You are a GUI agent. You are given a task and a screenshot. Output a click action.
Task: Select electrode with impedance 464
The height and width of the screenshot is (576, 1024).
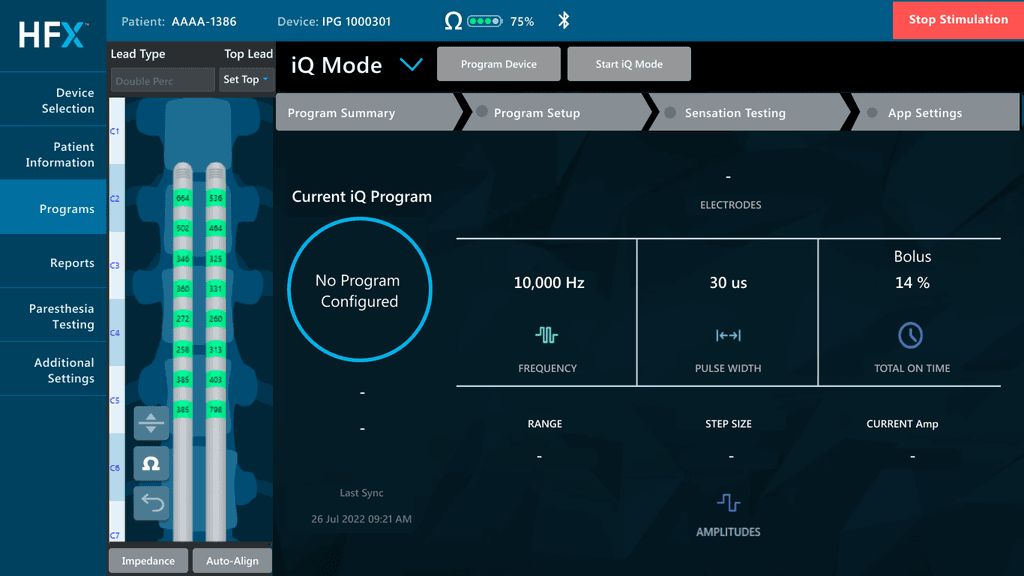[216, 229]
